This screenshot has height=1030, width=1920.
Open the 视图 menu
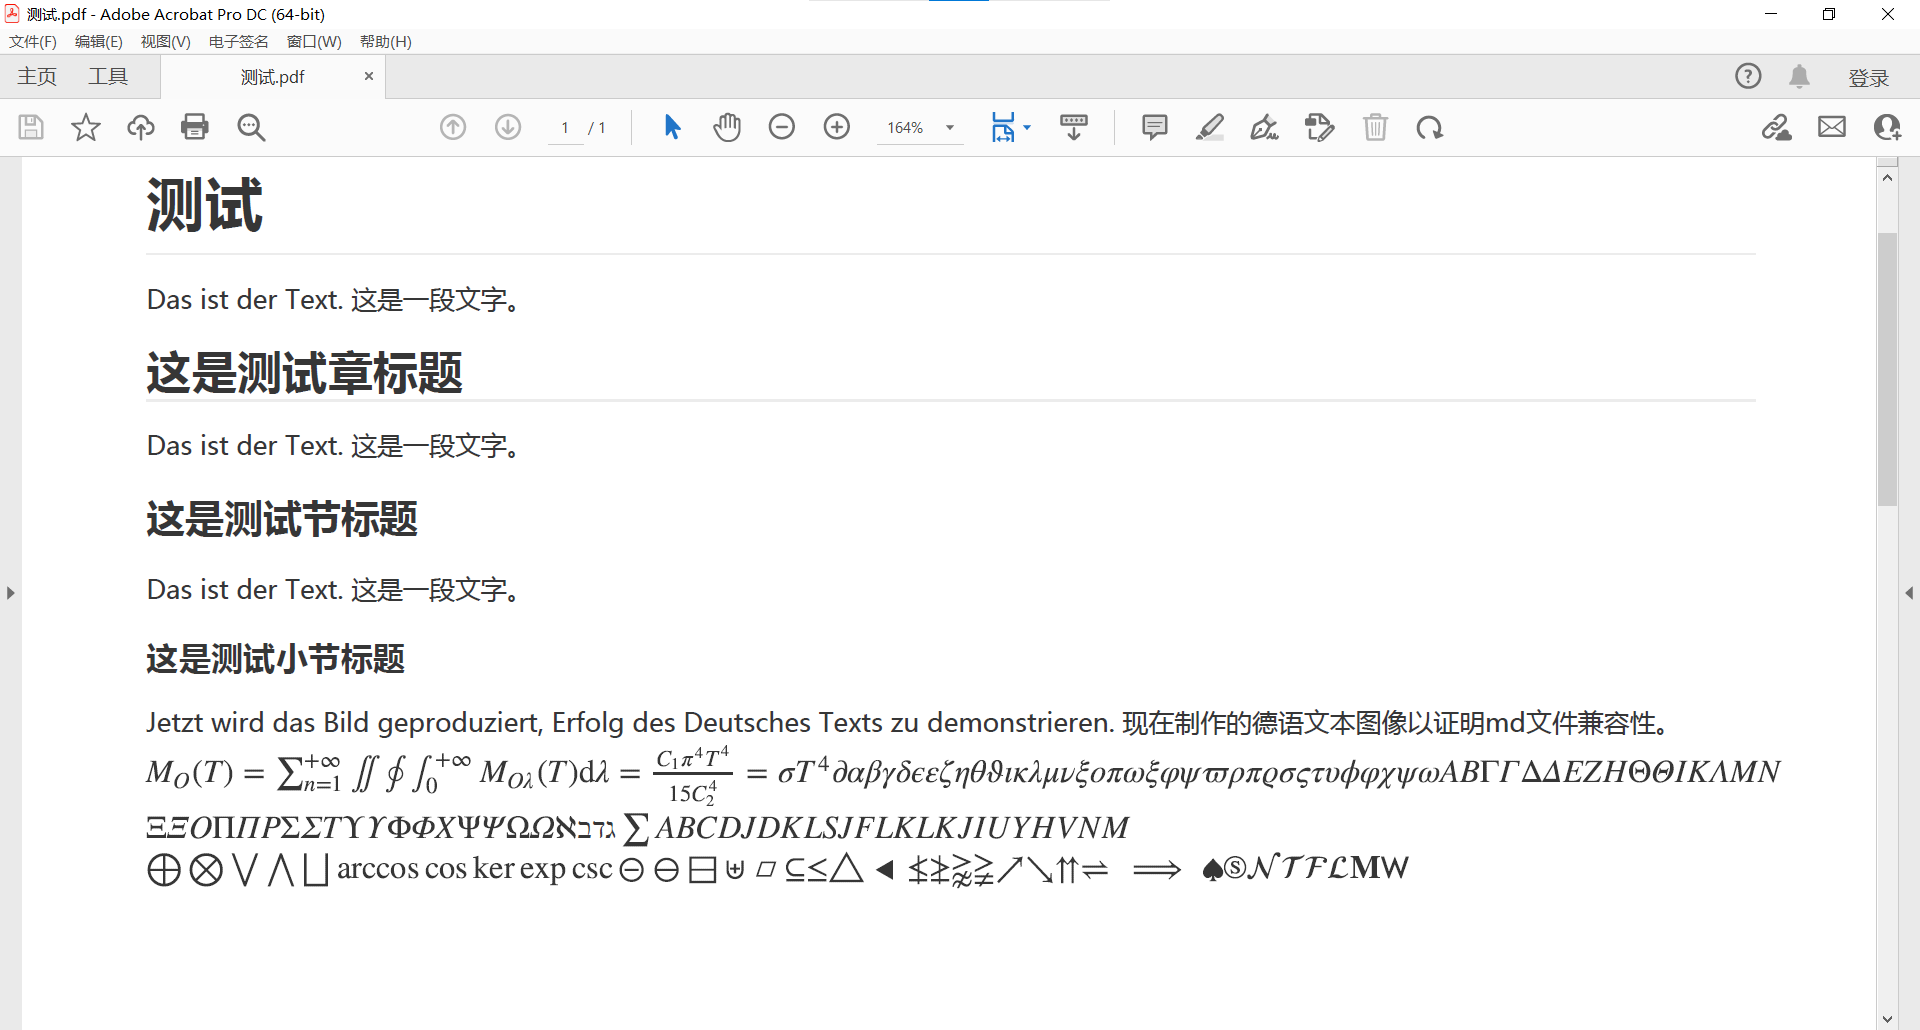[165, 41]
